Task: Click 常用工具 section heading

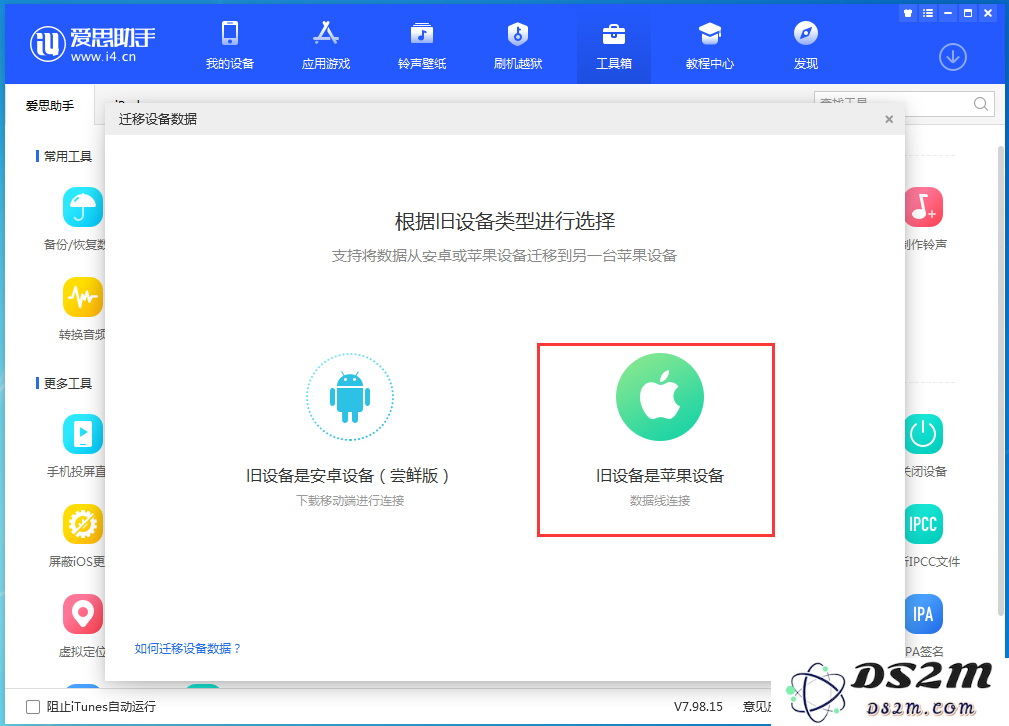Action: click(68, 156)
